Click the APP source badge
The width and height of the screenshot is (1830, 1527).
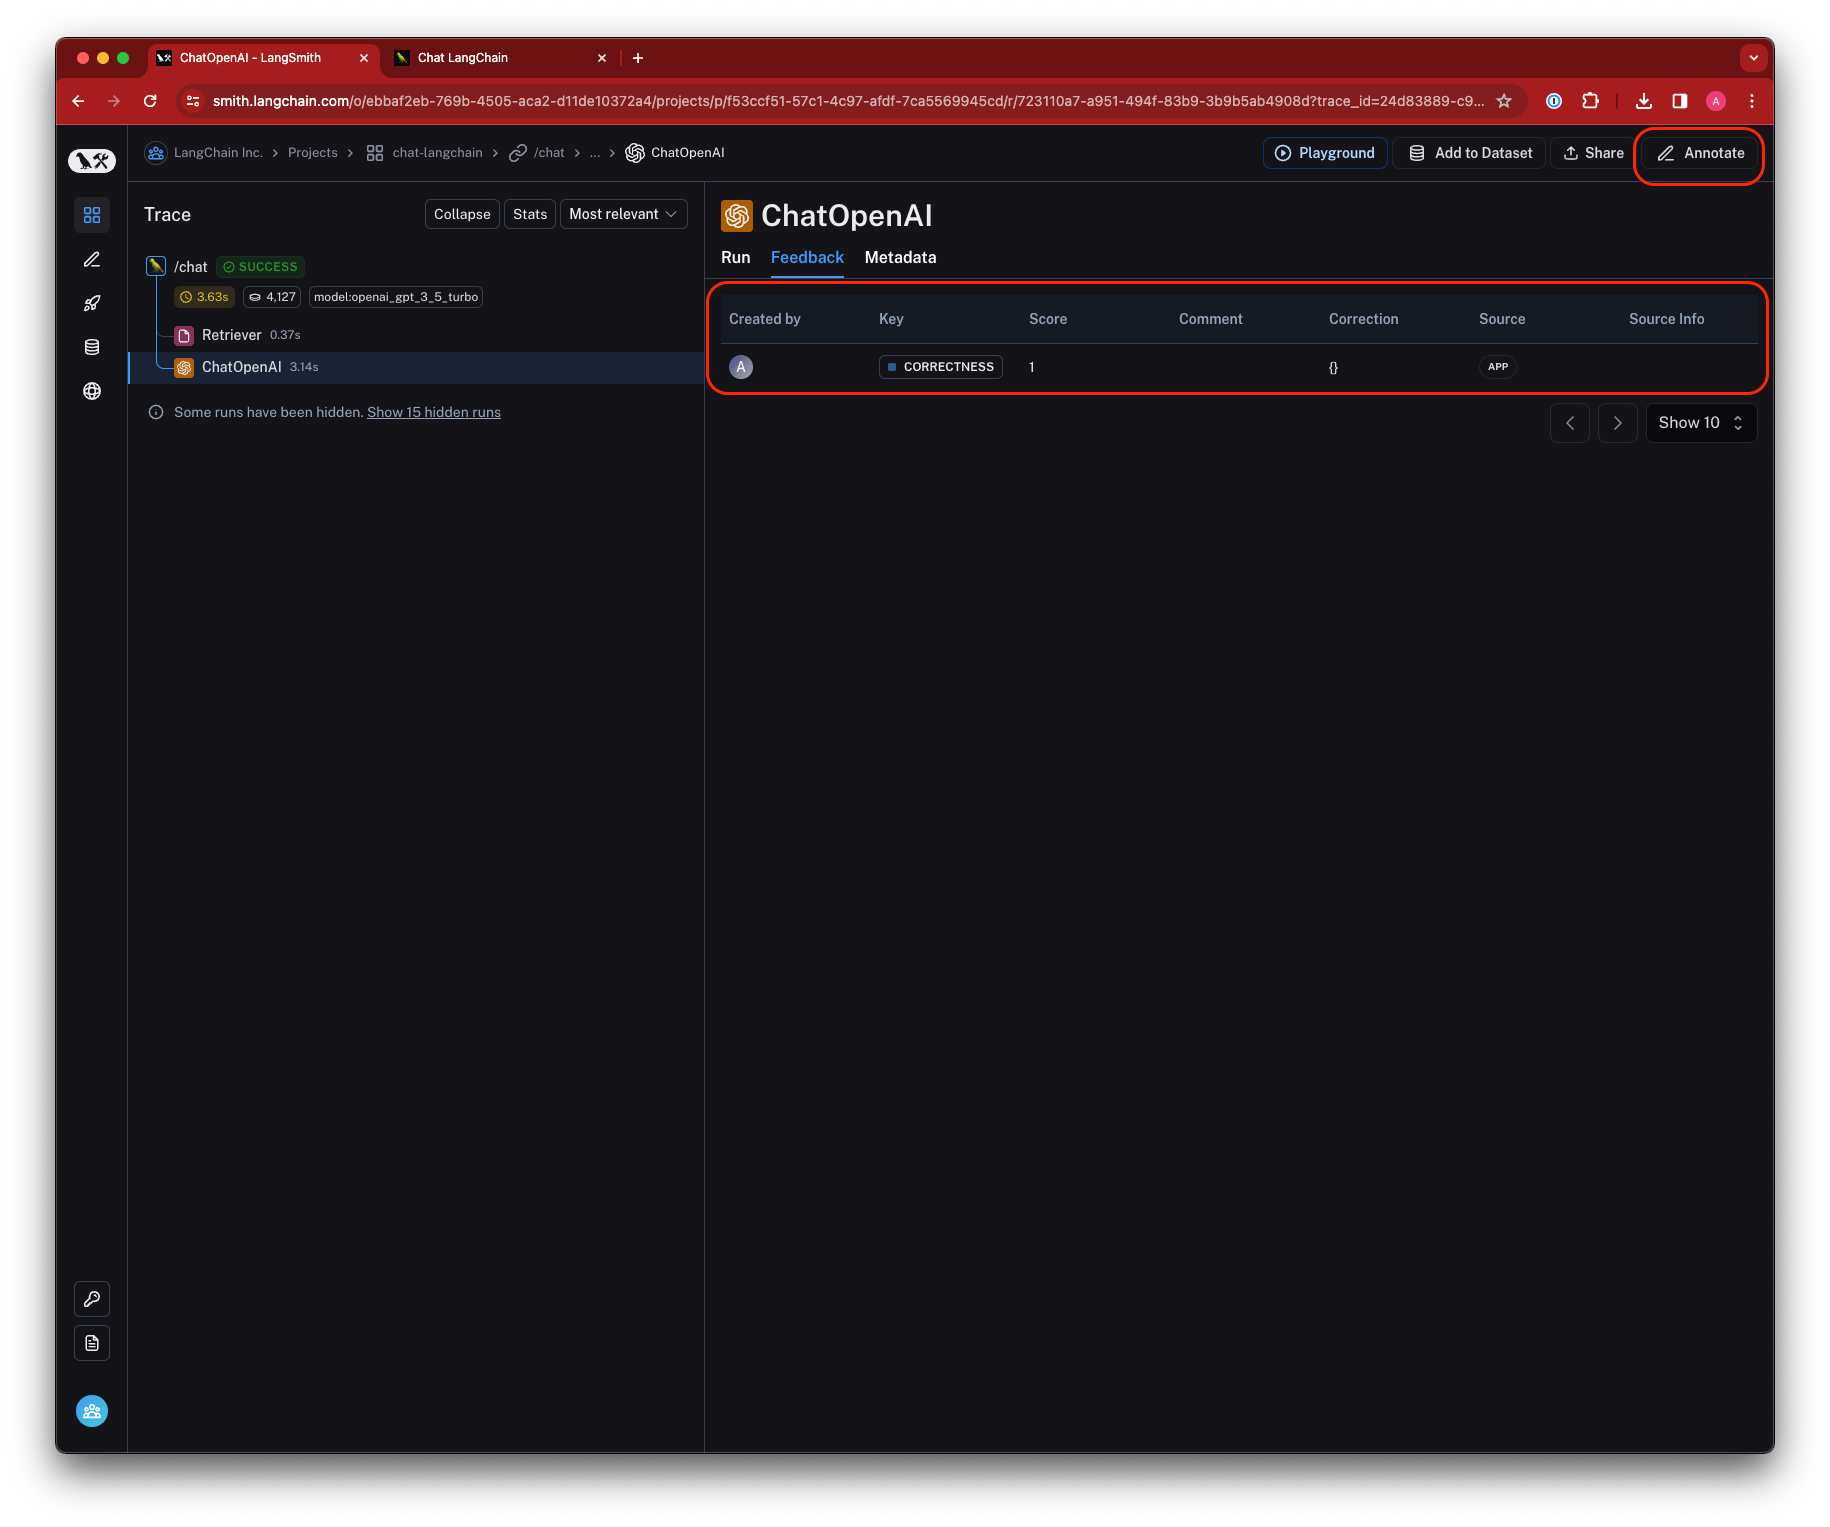pos(1498,367)
